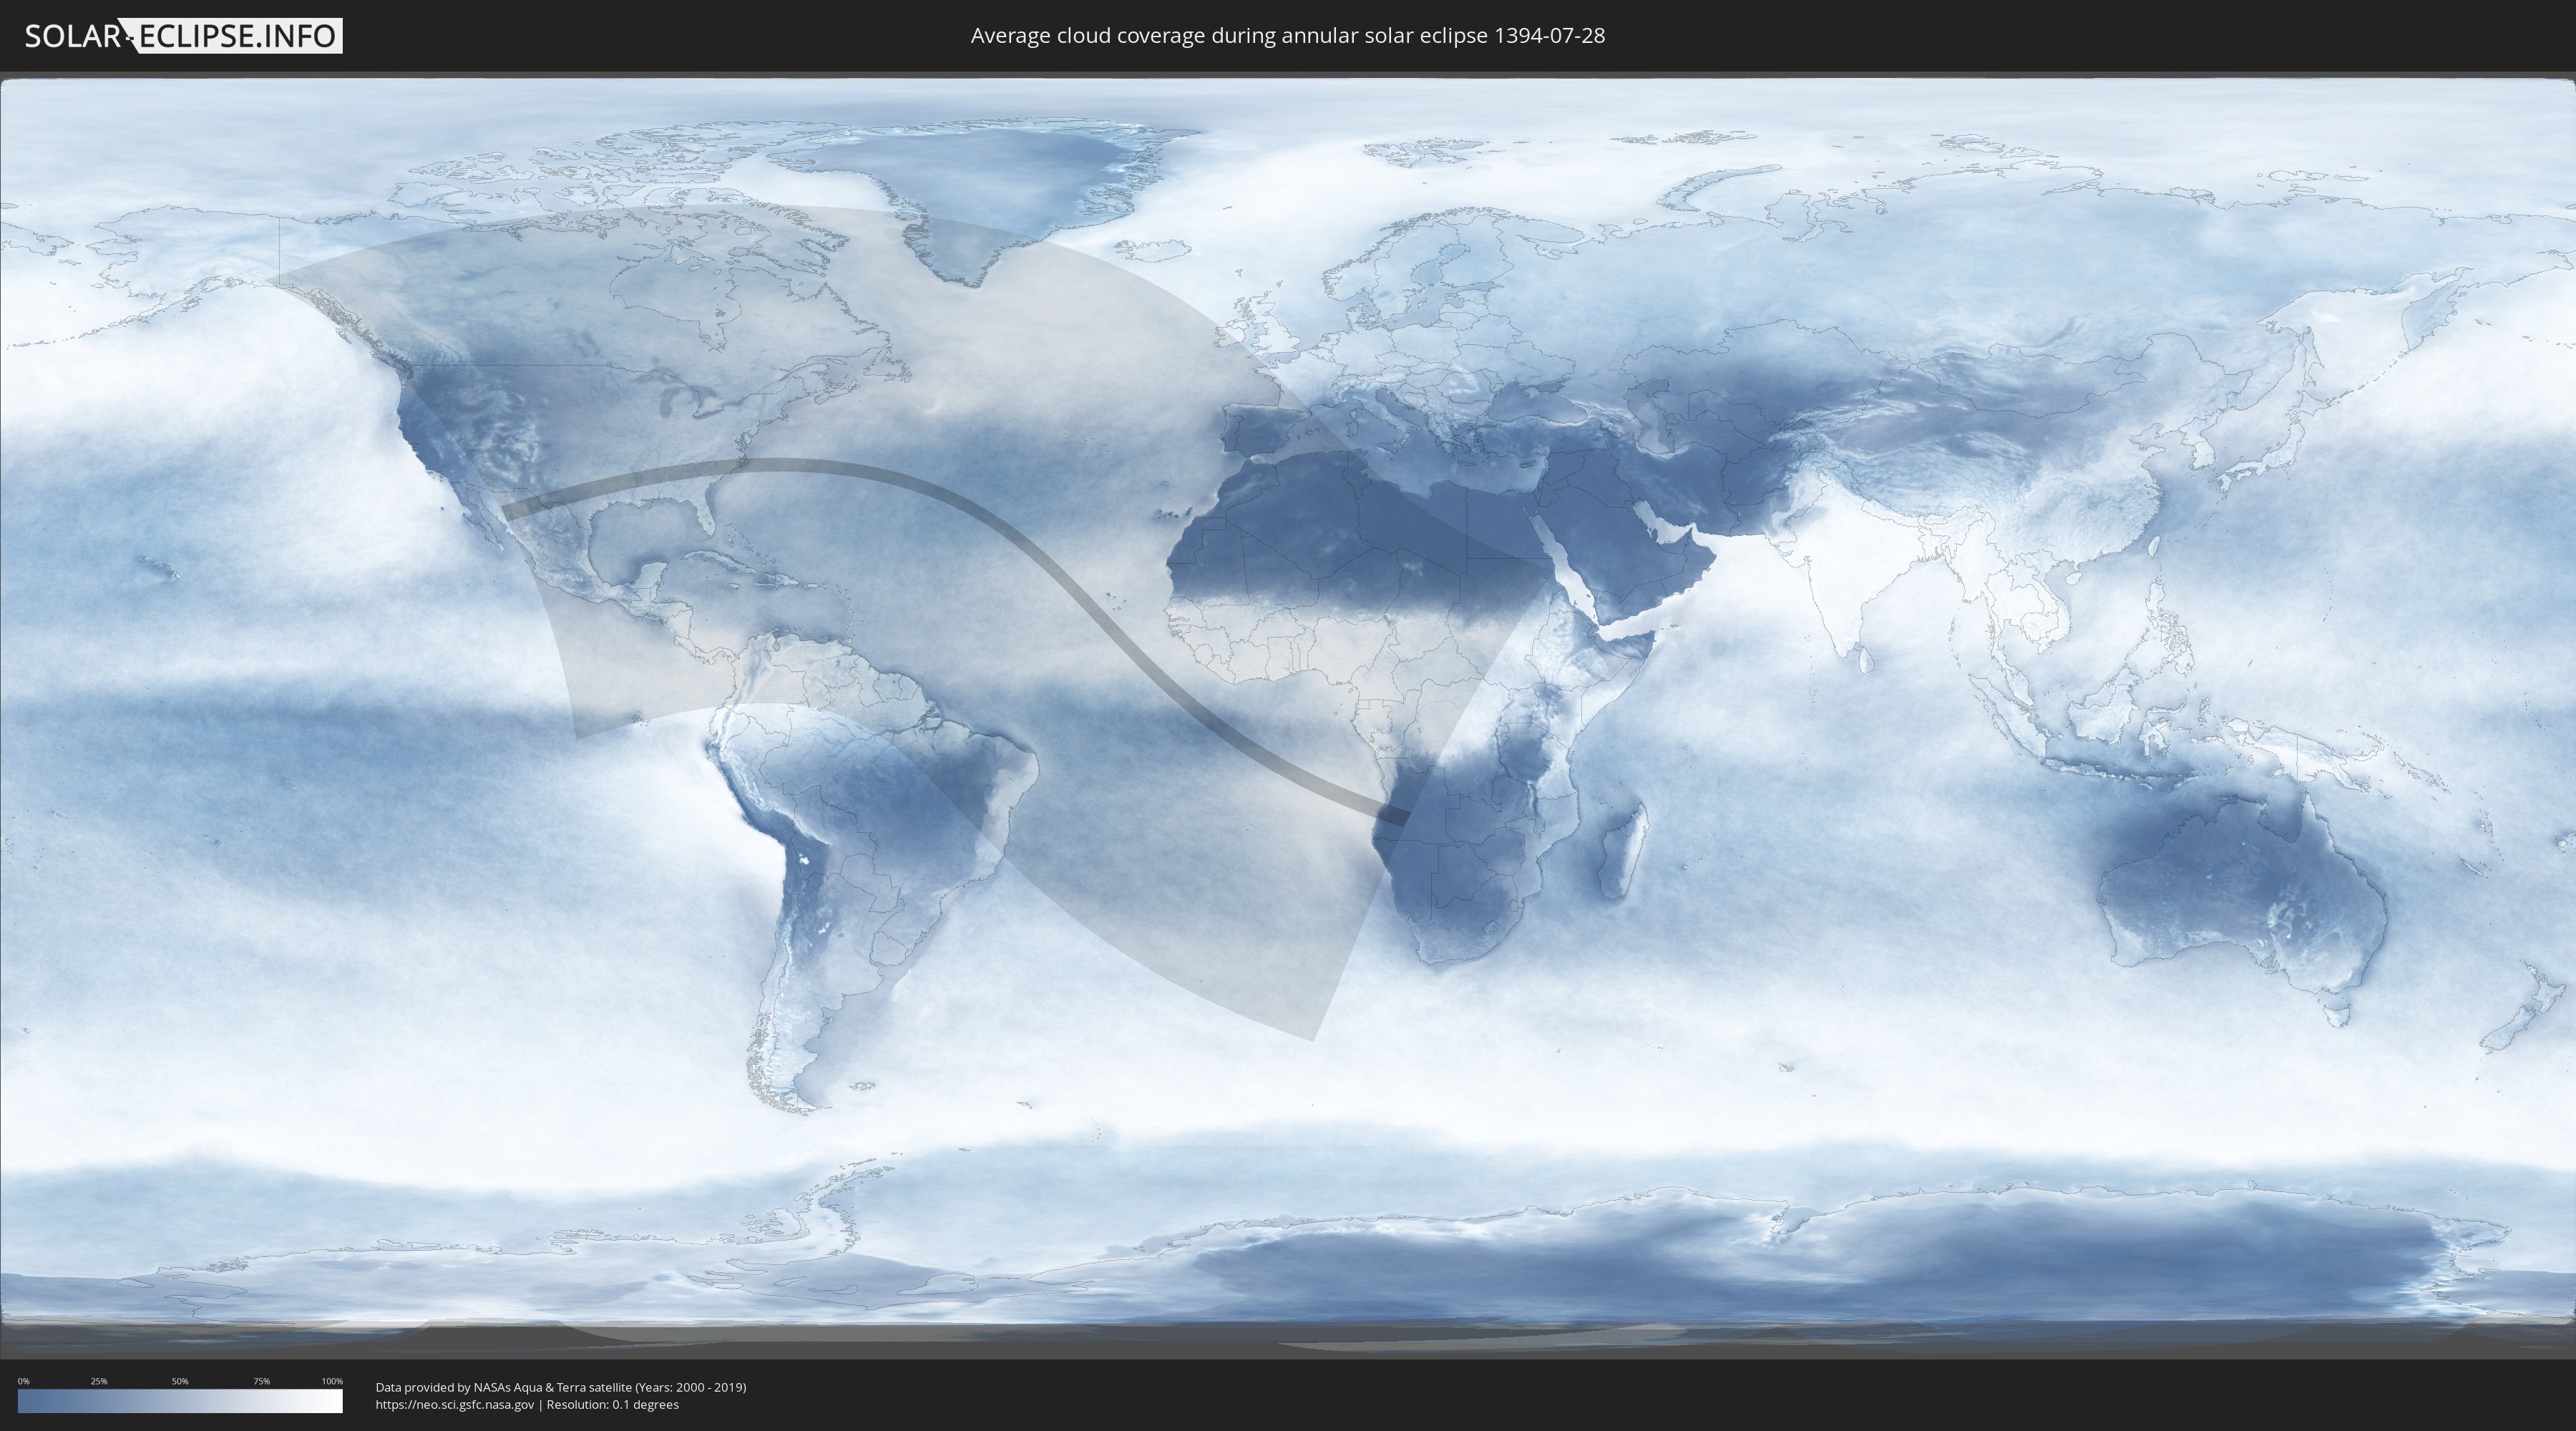Click the "https://neo.sci.gsfc.nasa.gov | Resolution: 0.1 degrees" line
This screenshot has width=2576, height=1431.
coord(527,1405)
